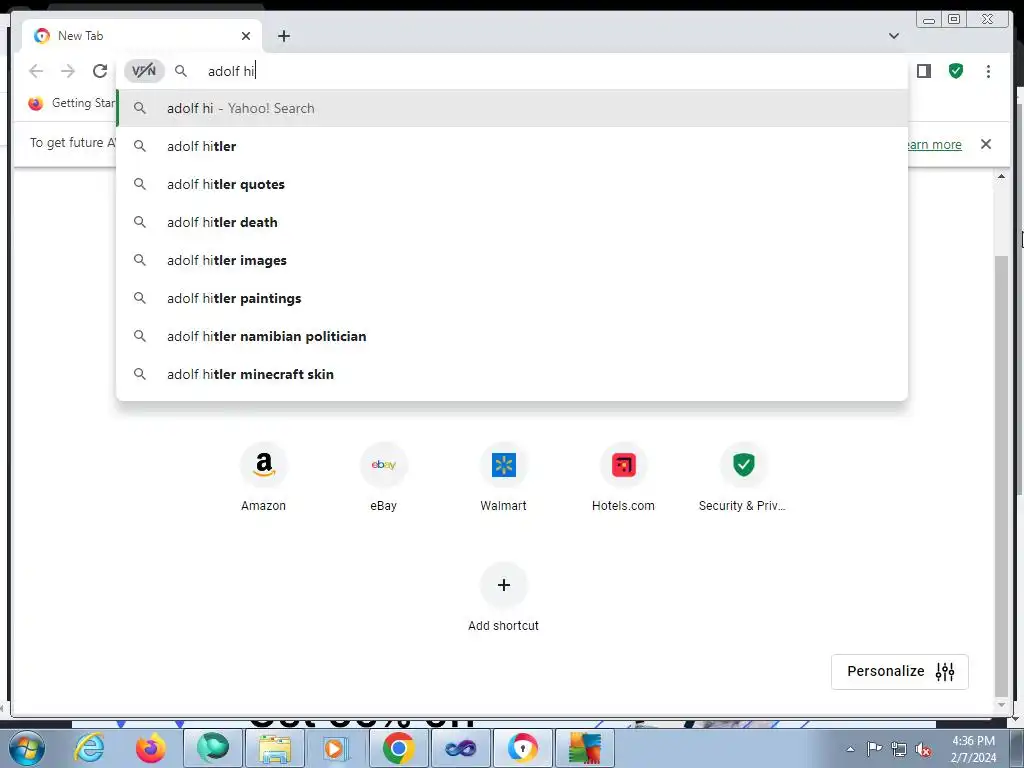This screenshot has height=768, width=1024.
Task: Open the 'Learn more' link
Action: click(x=933, y=144)
